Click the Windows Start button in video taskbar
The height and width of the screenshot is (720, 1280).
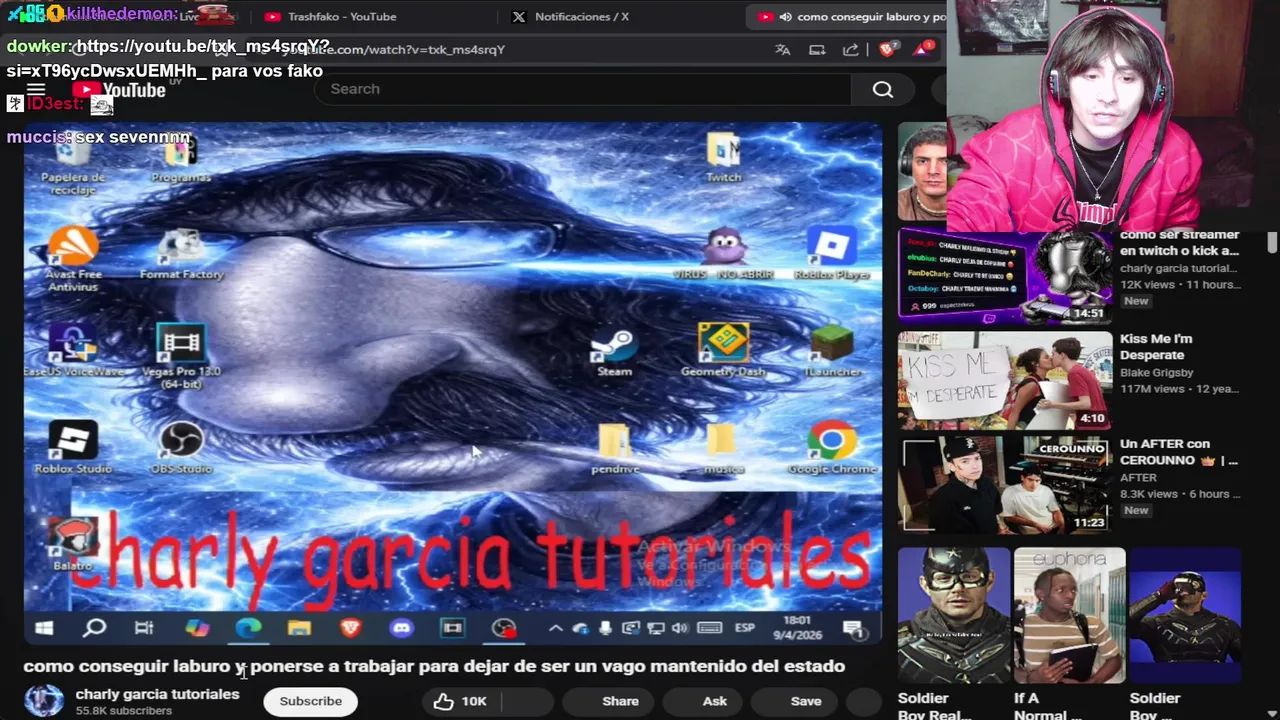(44, 628)
